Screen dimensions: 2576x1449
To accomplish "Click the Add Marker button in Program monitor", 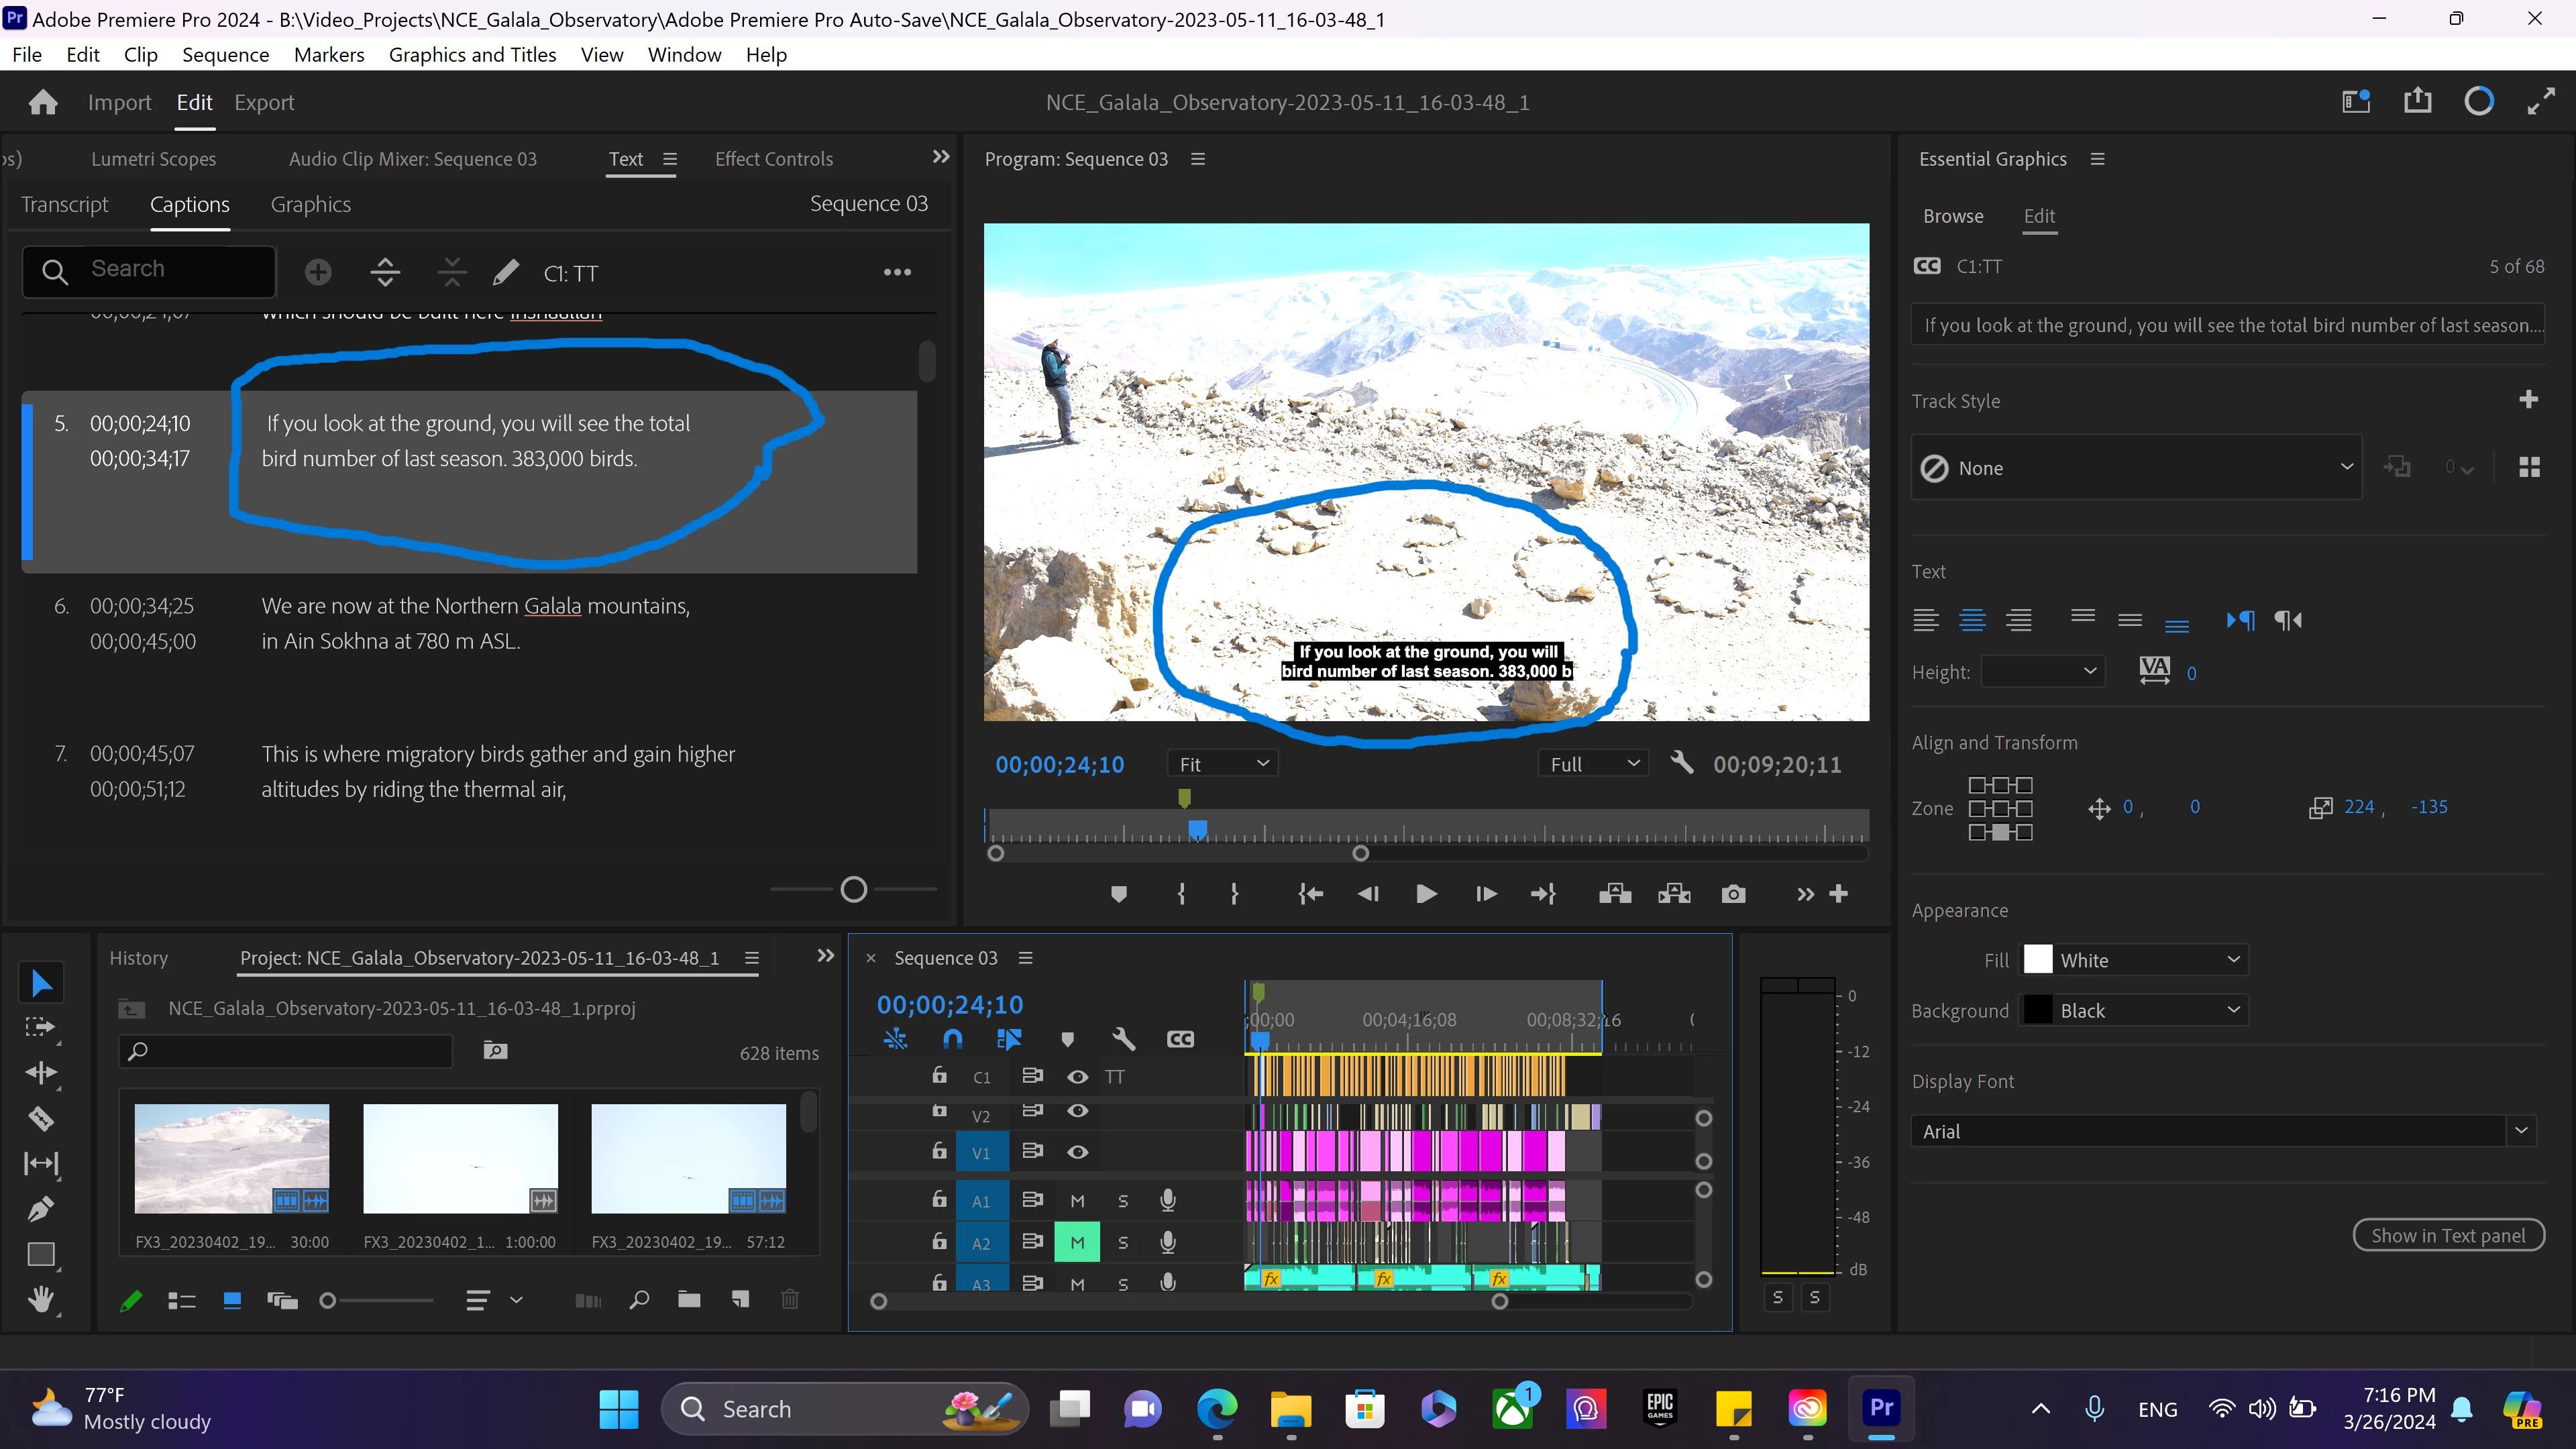I will (x=1119, y=894).
